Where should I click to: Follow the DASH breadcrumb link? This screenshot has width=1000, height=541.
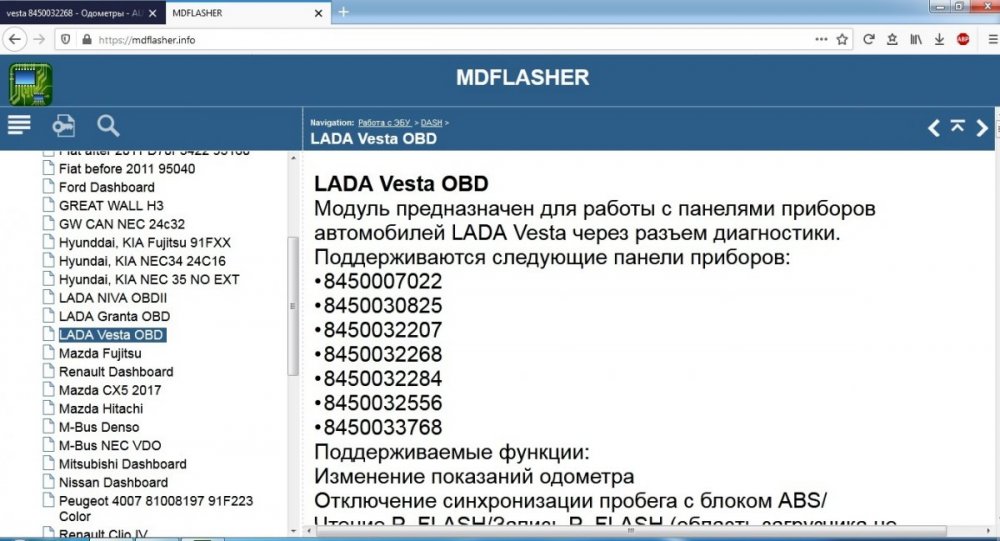point(431,122)
